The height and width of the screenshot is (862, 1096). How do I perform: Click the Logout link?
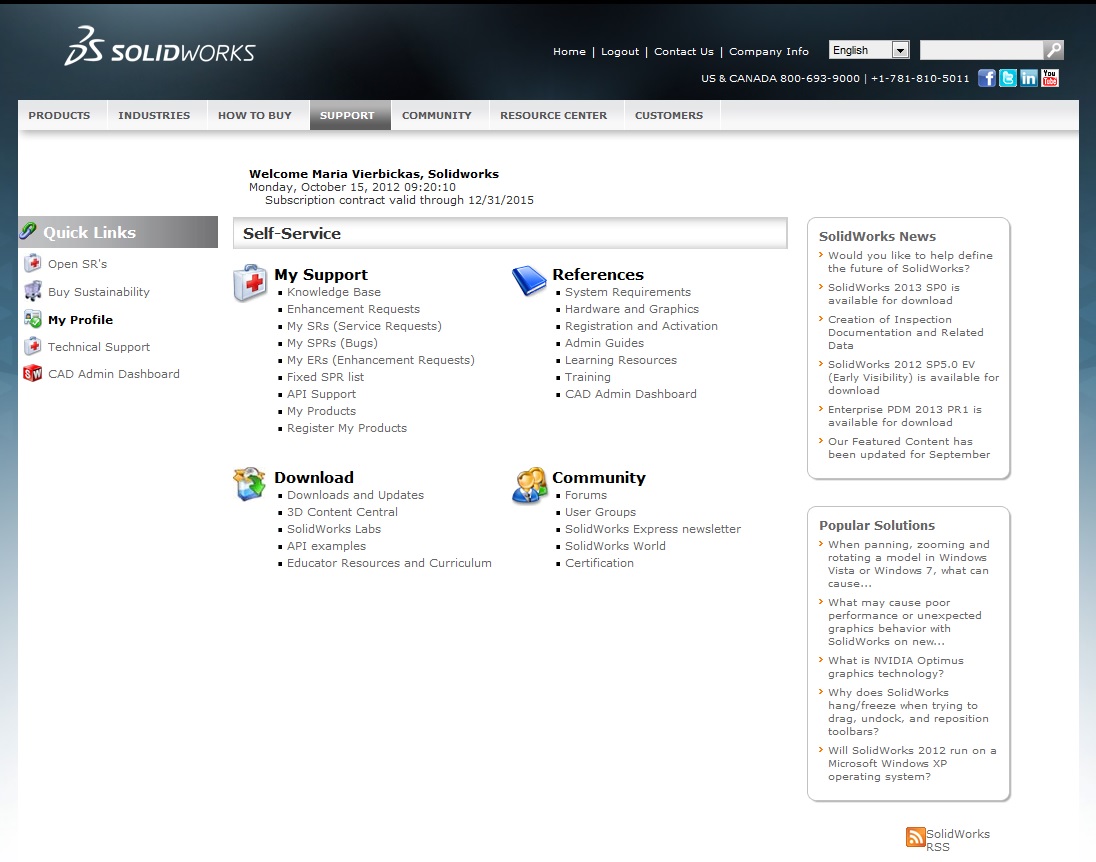[x=620, y=52]
